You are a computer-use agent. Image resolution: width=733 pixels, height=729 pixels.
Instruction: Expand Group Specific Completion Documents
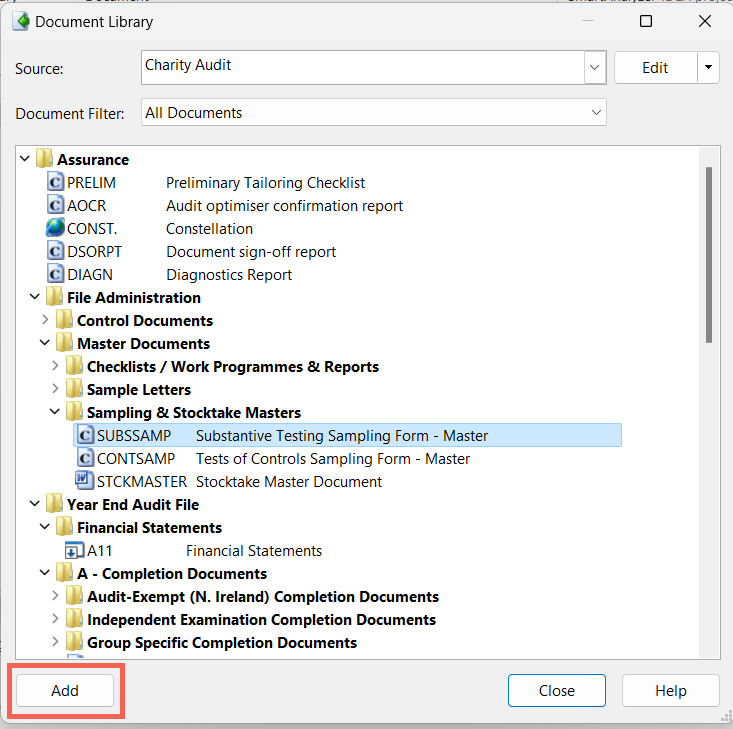[x=55, y=641]
